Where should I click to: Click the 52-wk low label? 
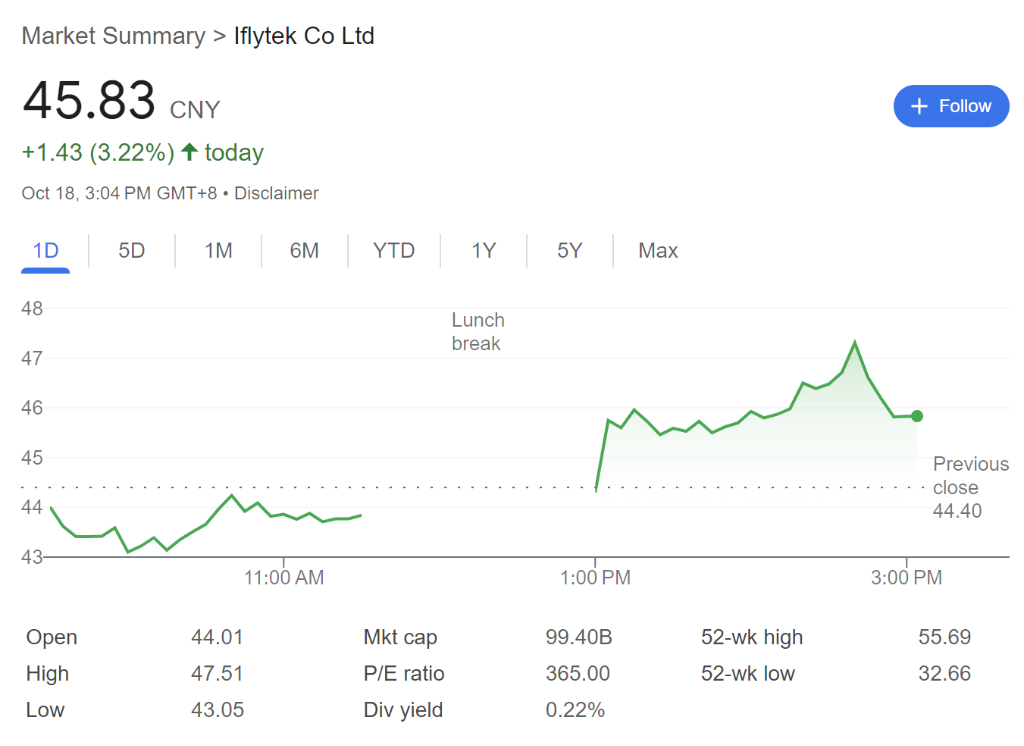[x=748, y=673]
